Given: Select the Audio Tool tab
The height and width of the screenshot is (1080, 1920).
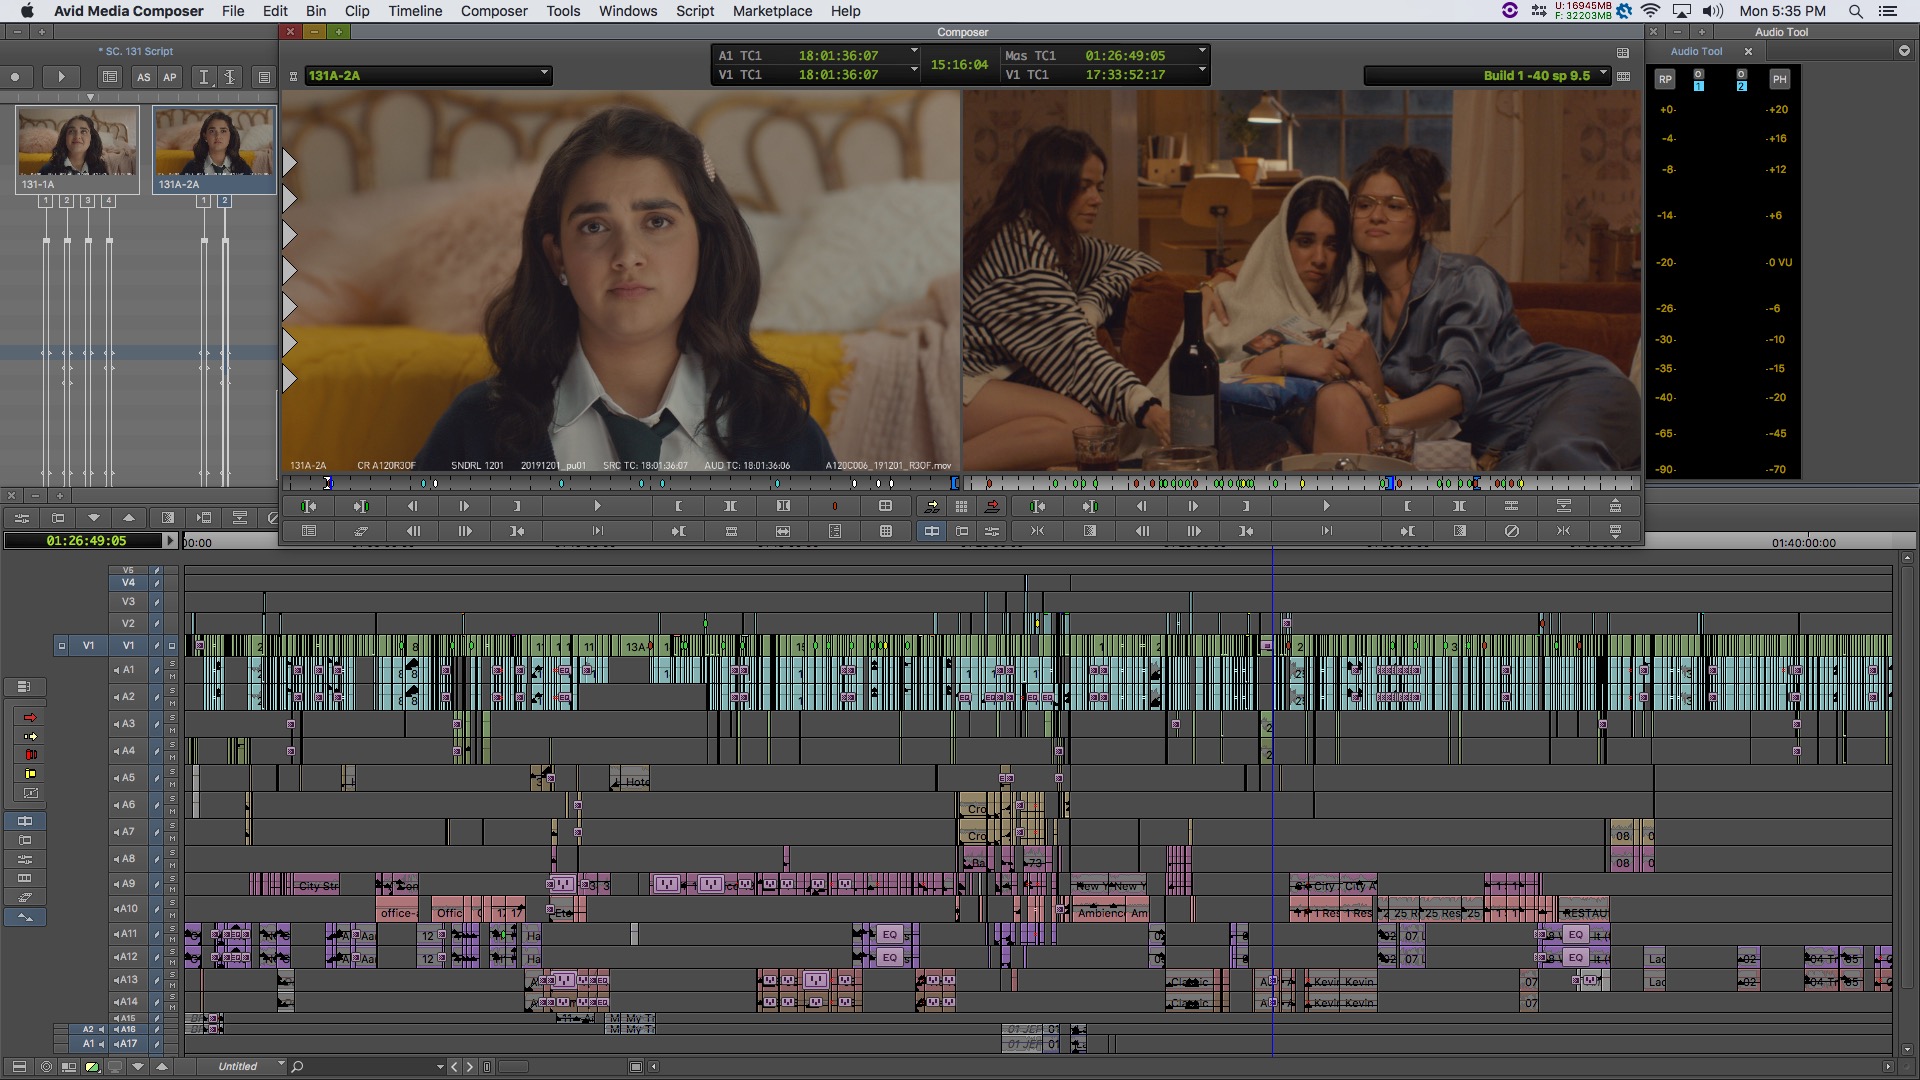Looking at the screenshot, I should [1696, 51].
